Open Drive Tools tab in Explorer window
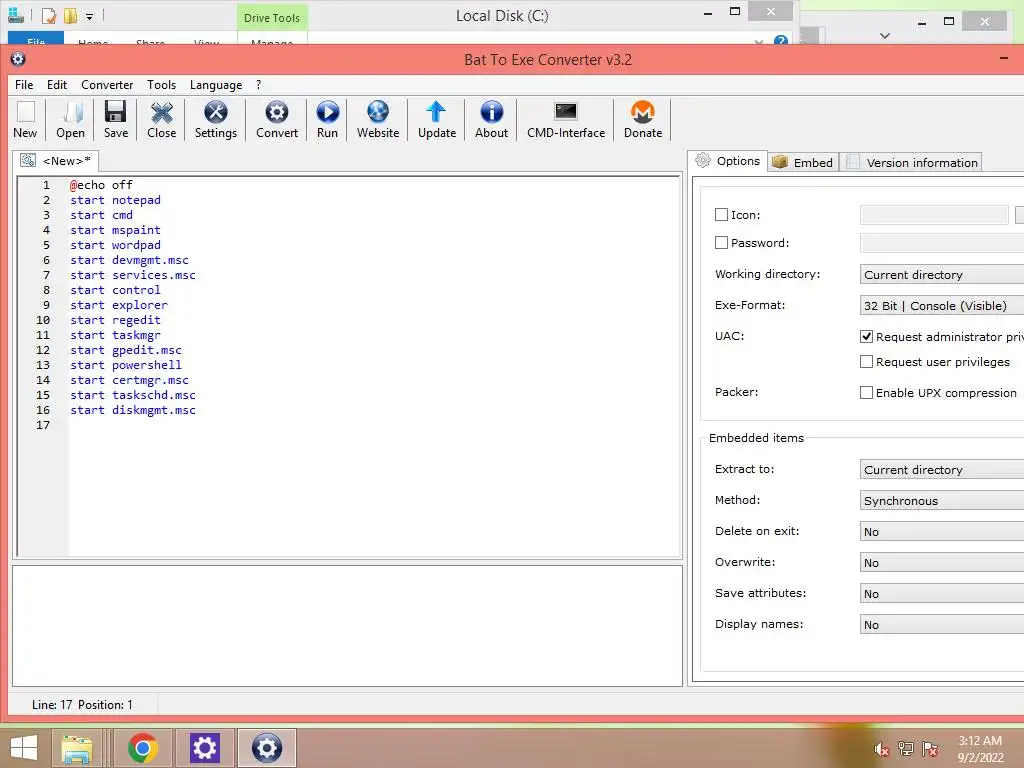1024x768 pixels. (272, 18)
